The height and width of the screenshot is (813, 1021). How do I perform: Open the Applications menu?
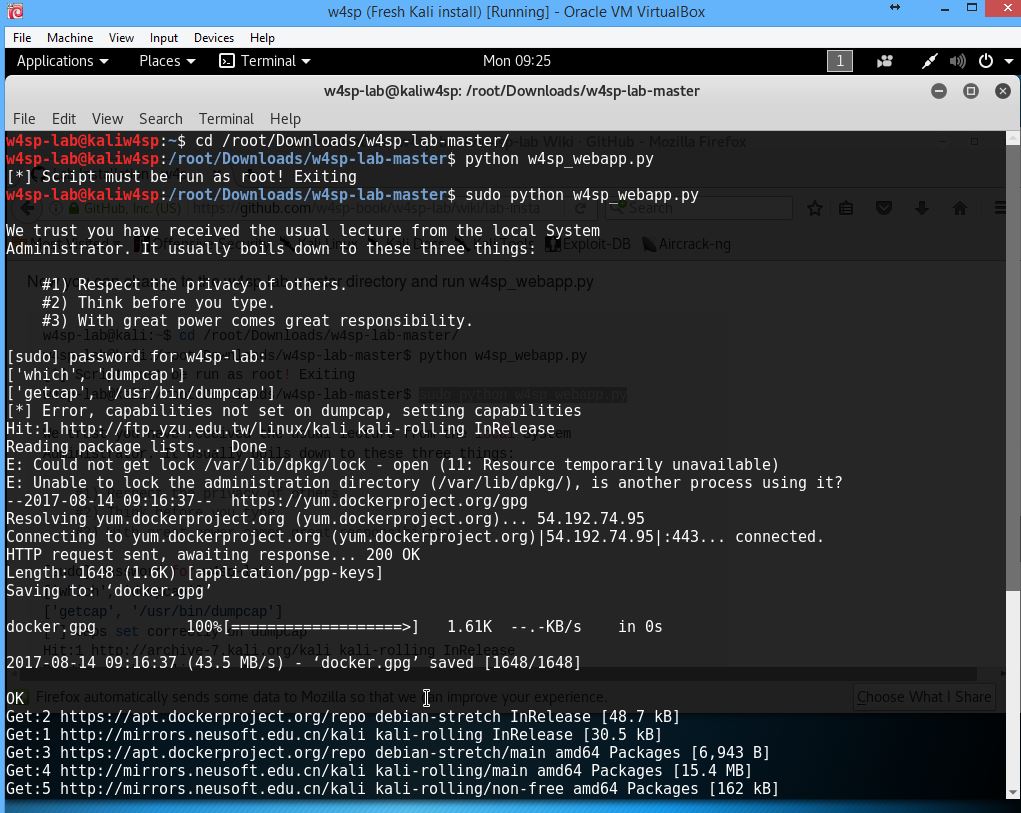[x=62, y=61]
